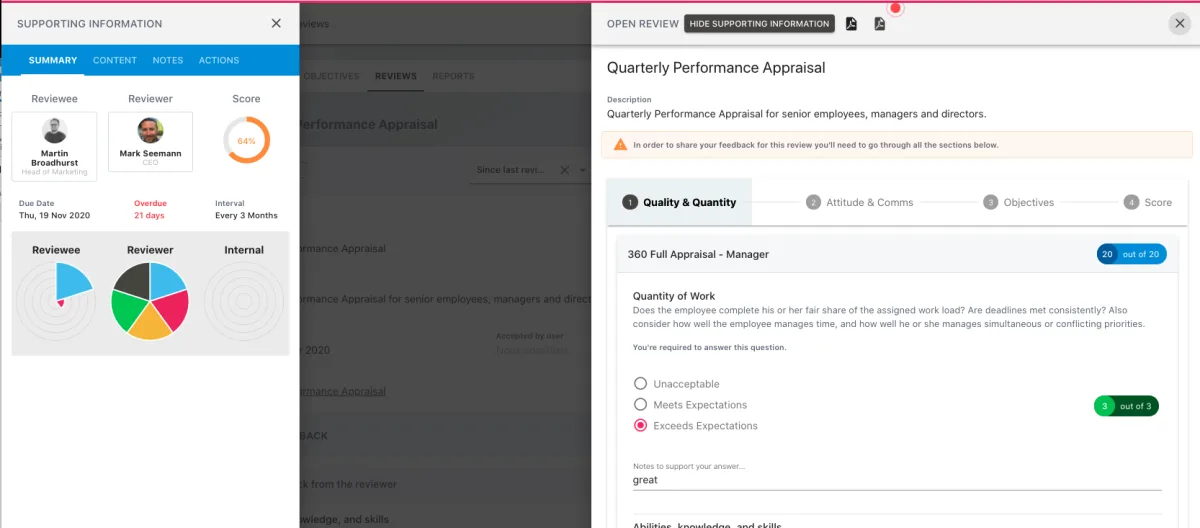
Task: Click the 'Quarterly Performance Appraisal' title
Action: click(x=716, y=68)
